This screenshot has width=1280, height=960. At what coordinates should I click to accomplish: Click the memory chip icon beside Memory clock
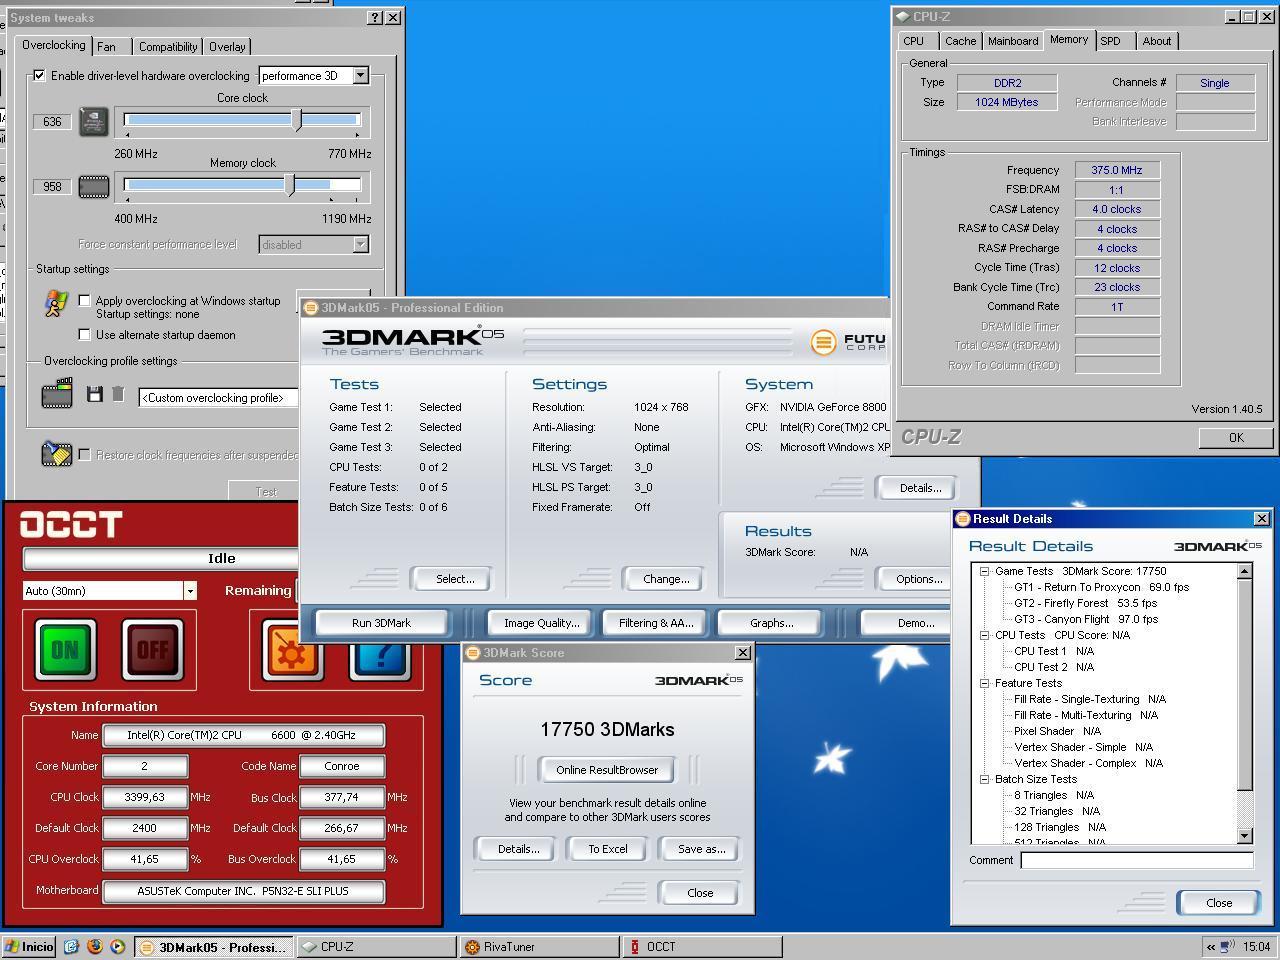click(x=94, y=187)
